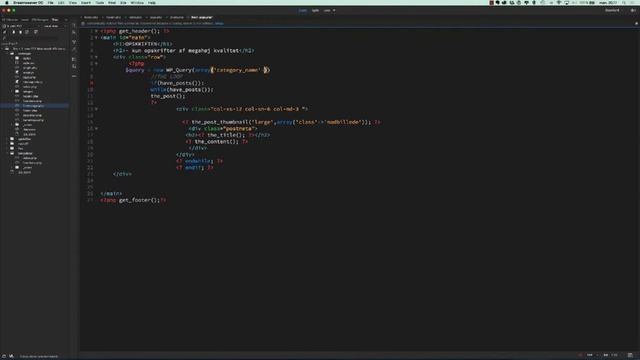640x360 pixels.
Task: Open the AirPlay display icon in menu bar
Action: [x=567, y=2]
